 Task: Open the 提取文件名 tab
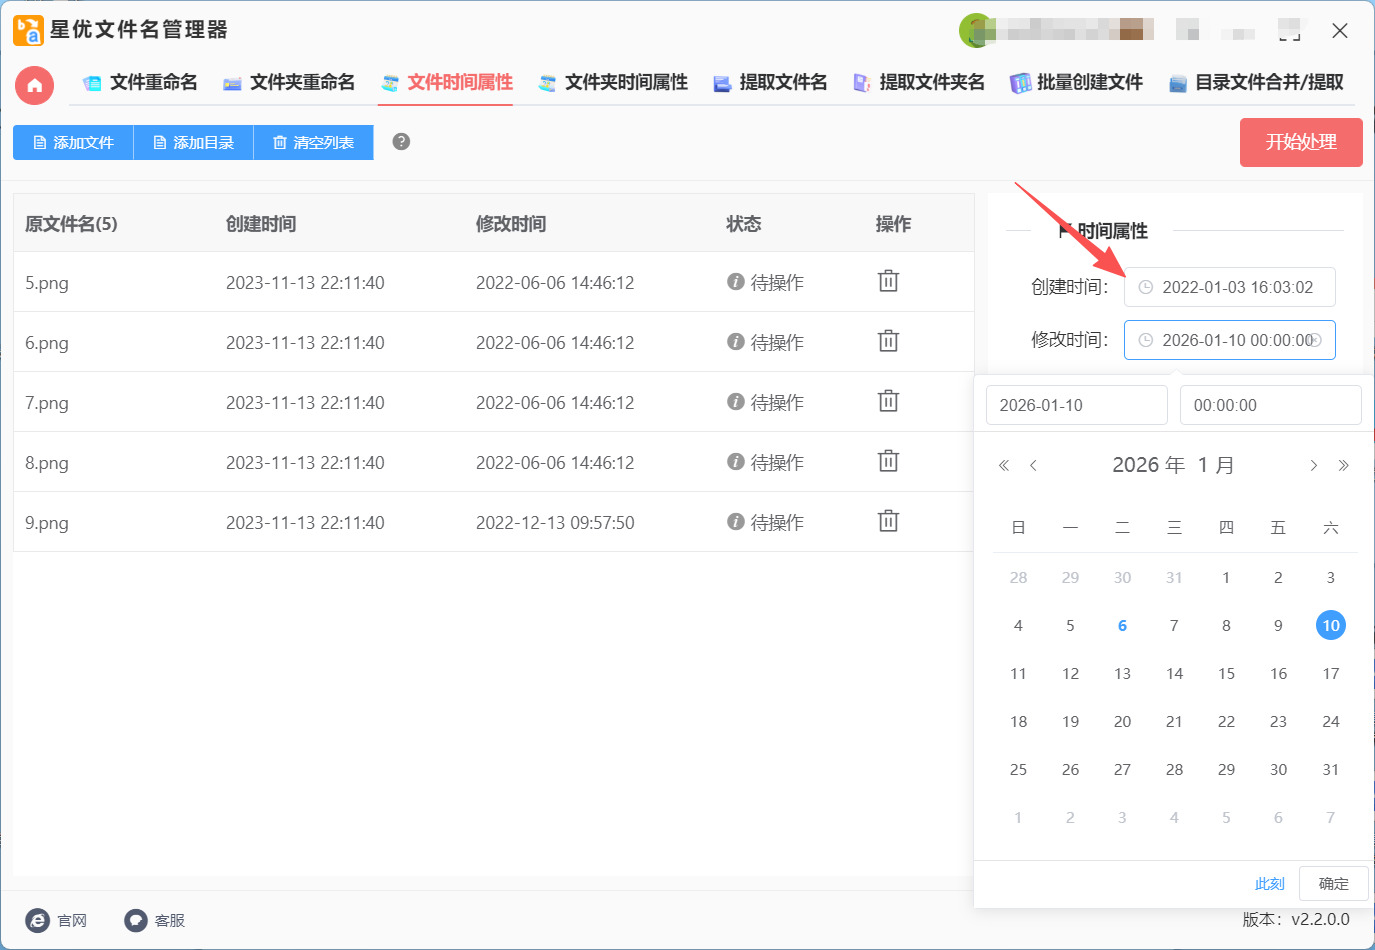770,83
